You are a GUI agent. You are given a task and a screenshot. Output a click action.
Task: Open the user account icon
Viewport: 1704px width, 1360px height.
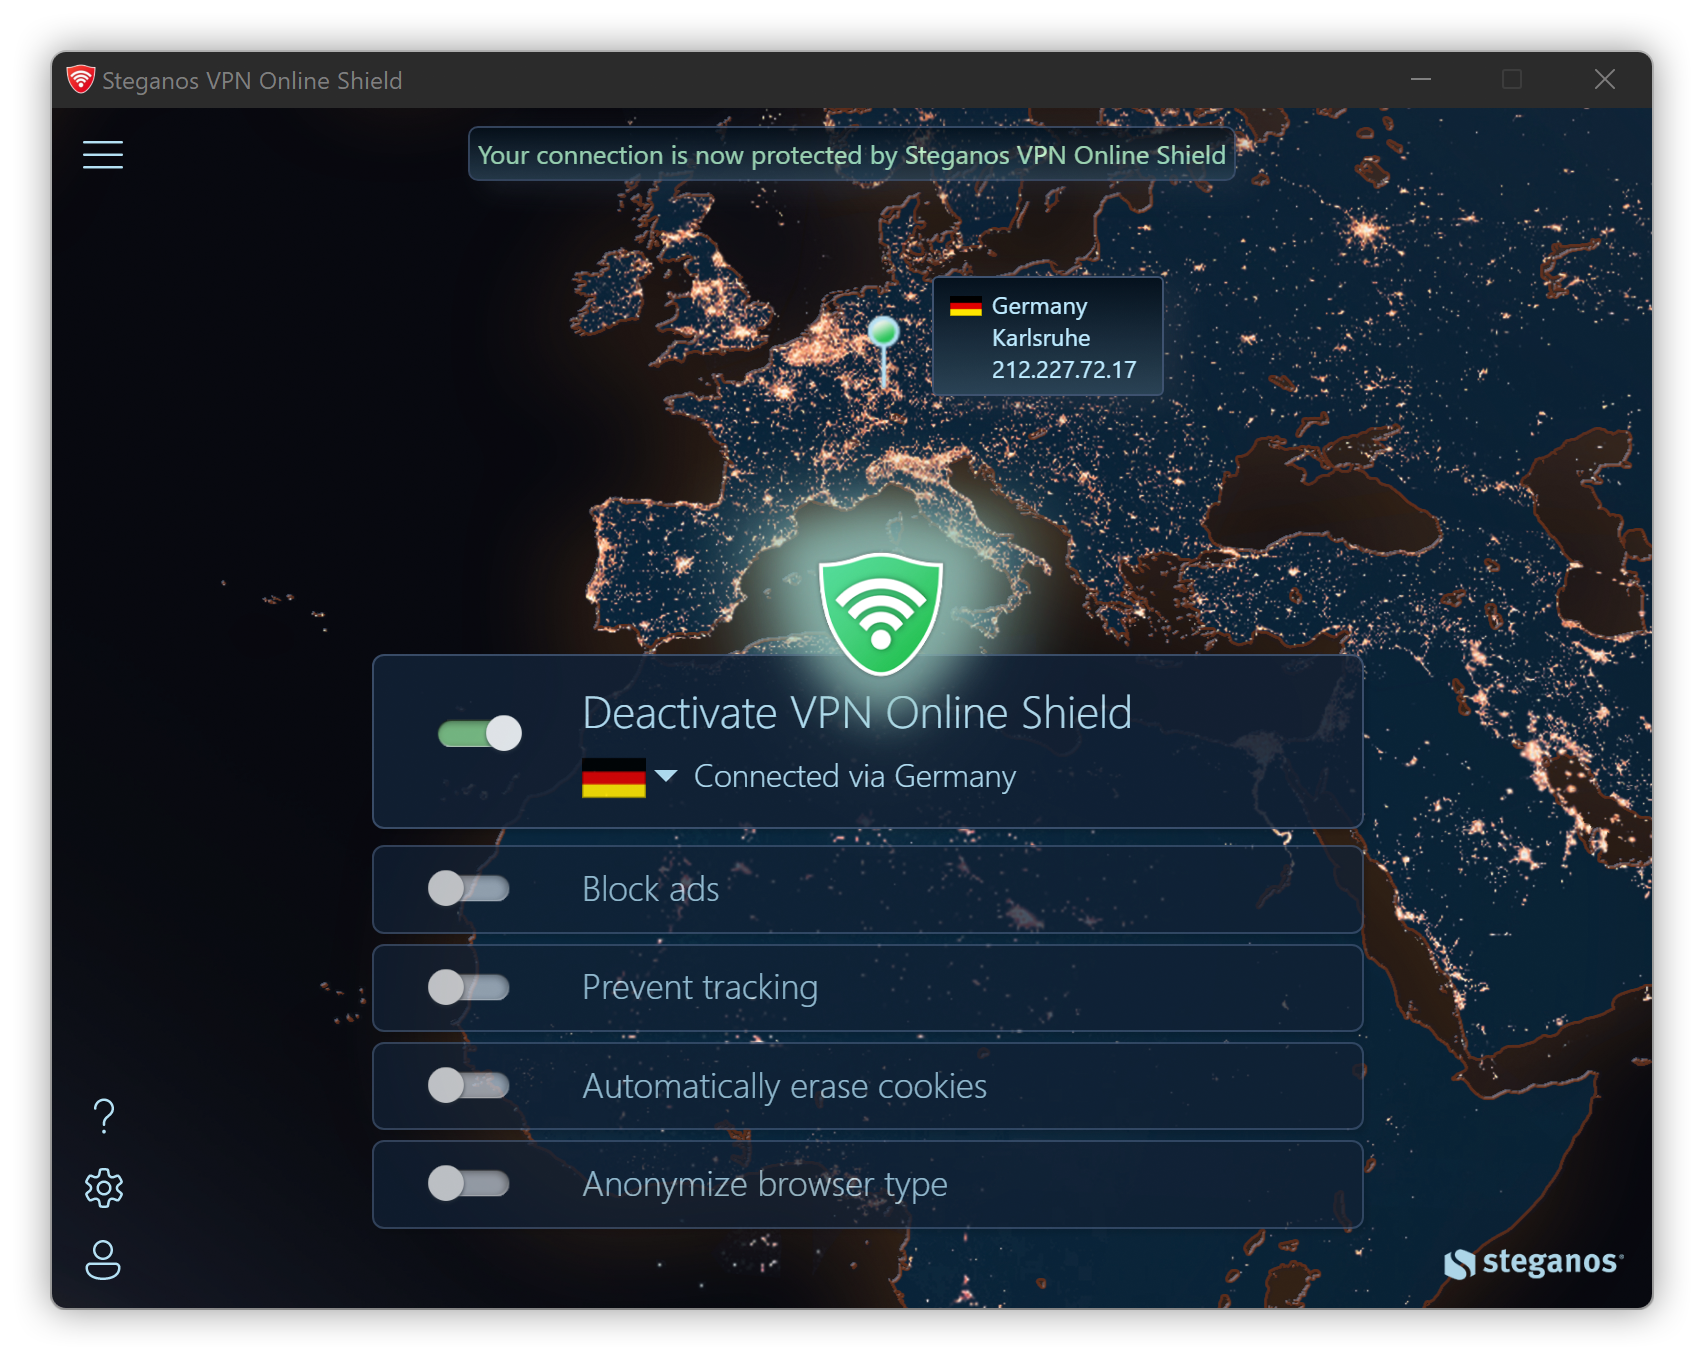[103, 1260]
